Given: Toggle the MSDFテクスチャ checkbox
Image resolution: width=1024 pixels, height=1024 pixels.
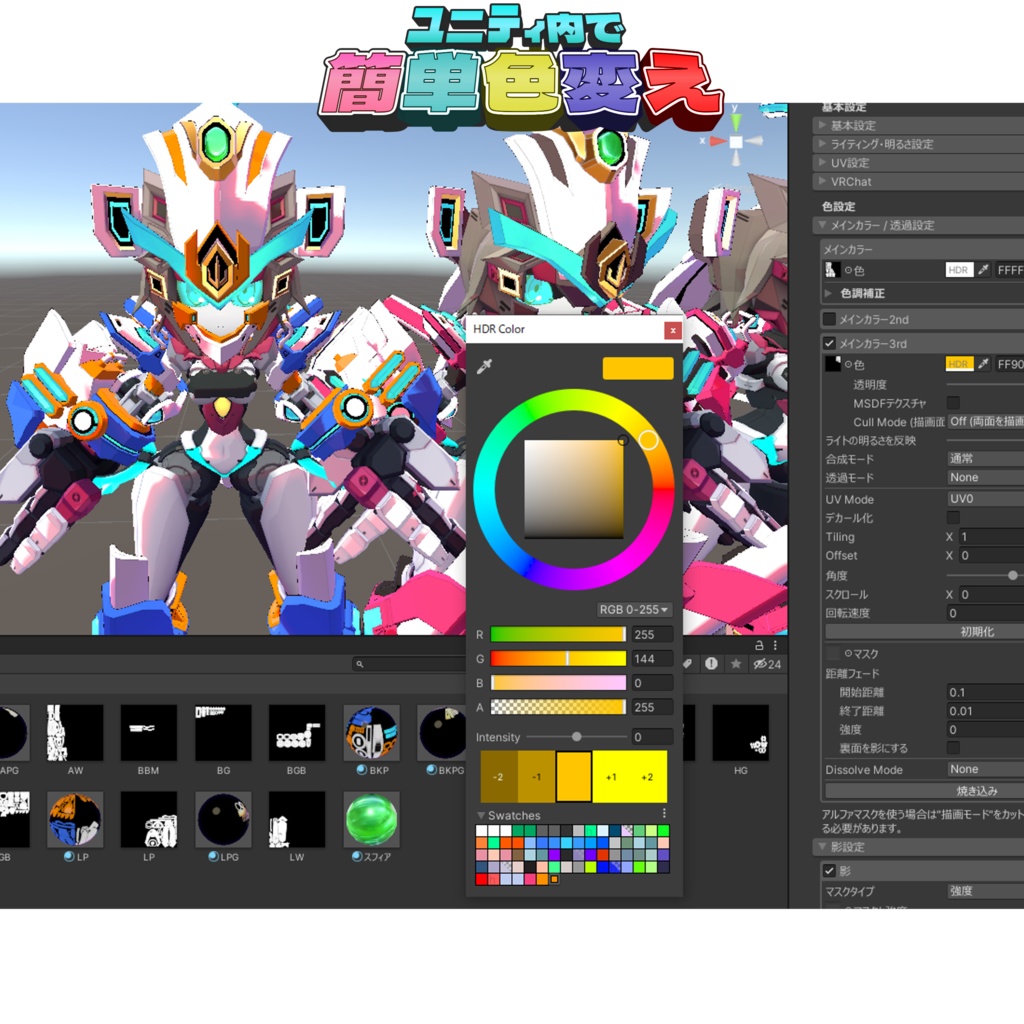Looking at the screenshot, I should click(953, 403).
